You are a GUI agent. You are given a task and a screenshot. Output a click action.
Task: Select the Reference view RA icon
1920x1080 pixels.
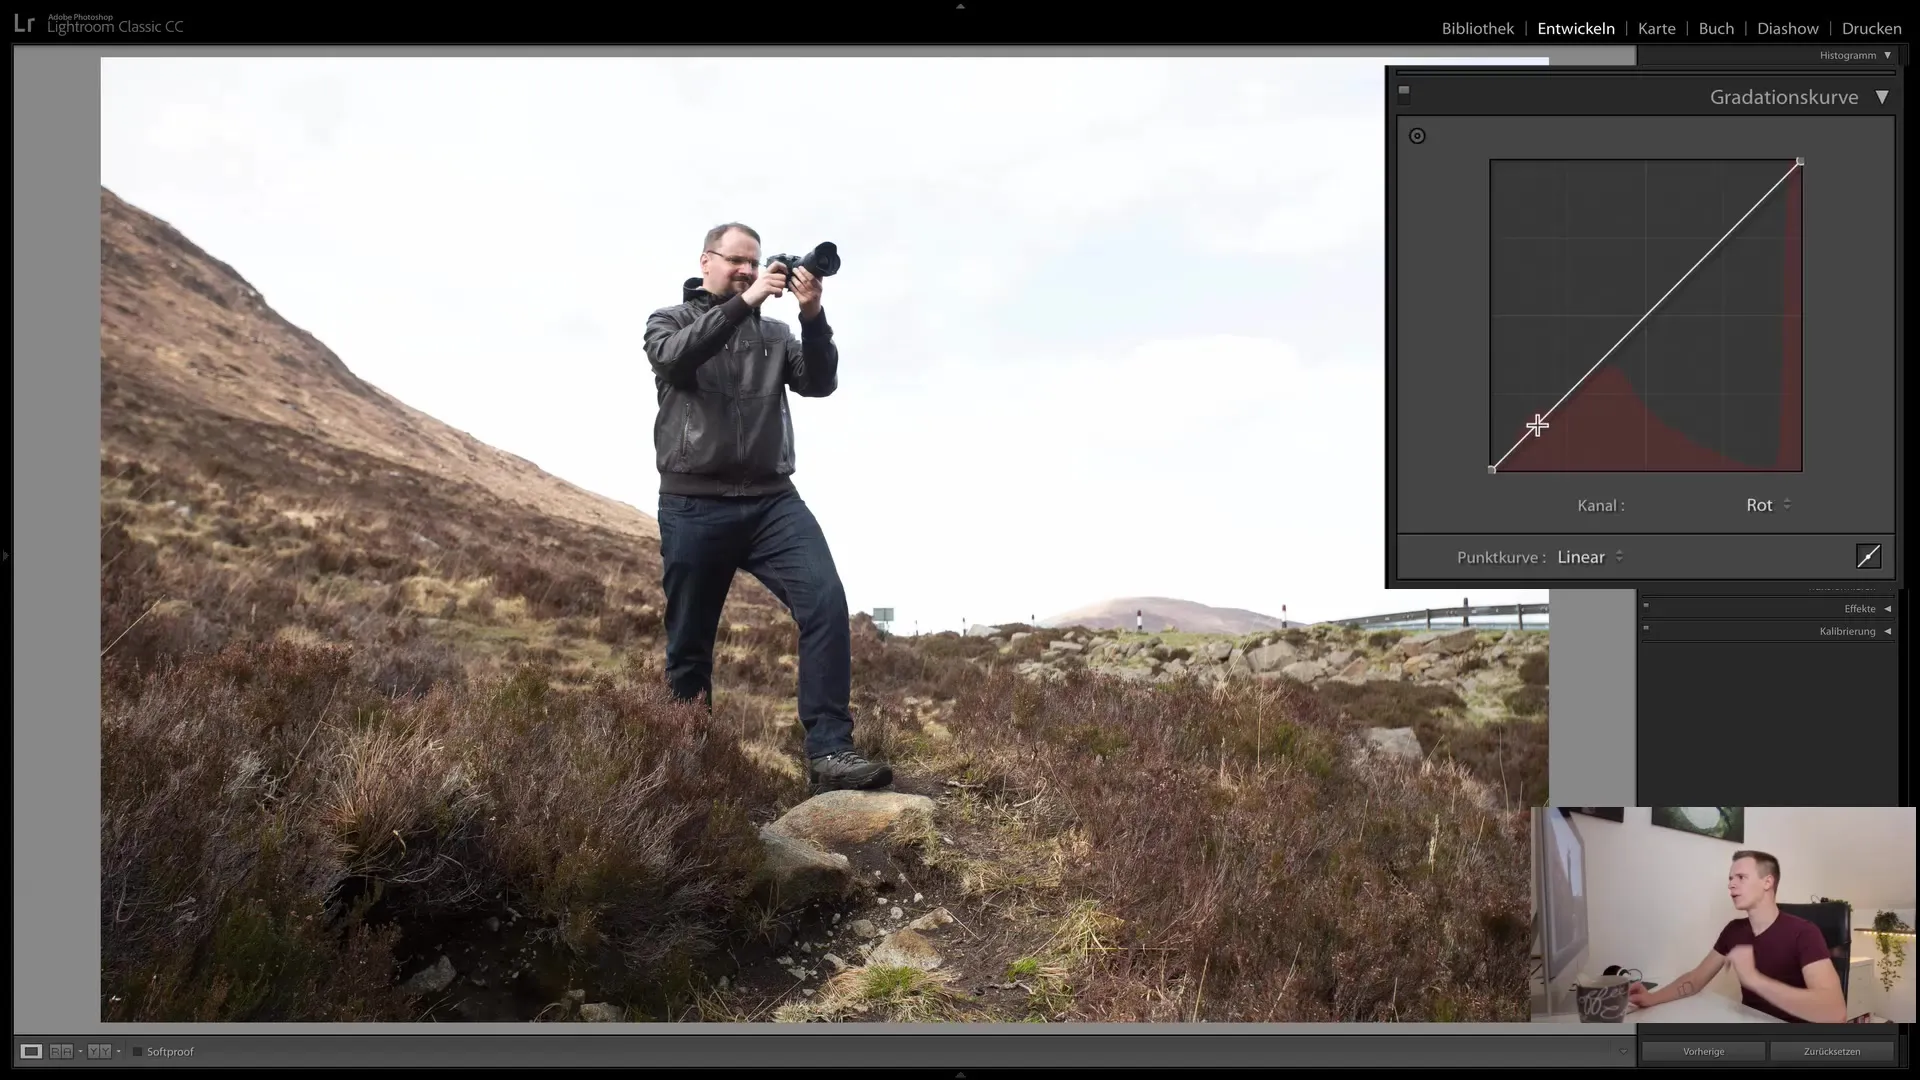tap(61, 1051)
